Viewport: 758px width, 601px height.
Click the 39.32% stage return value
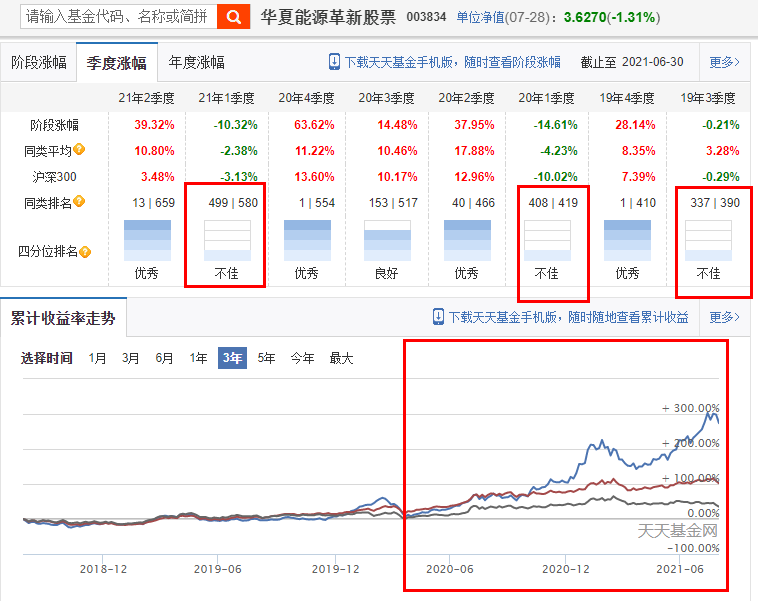tap(154, 125)
